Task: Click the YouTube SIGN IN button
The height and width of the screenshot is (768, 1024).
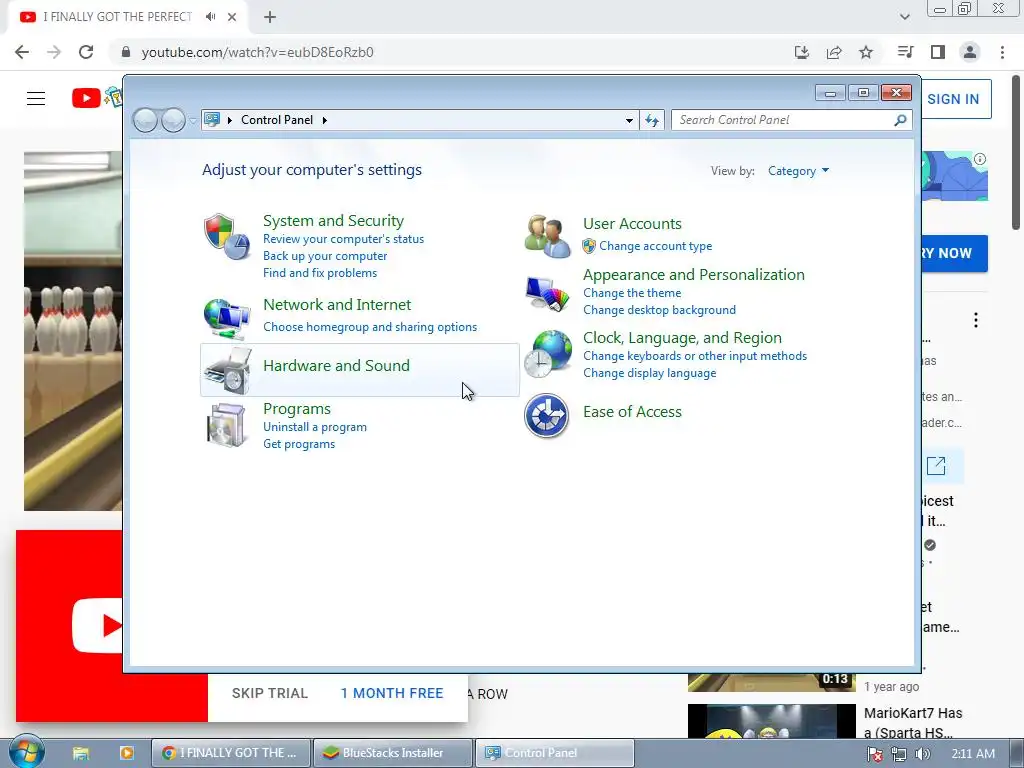Action: point(953,99)
